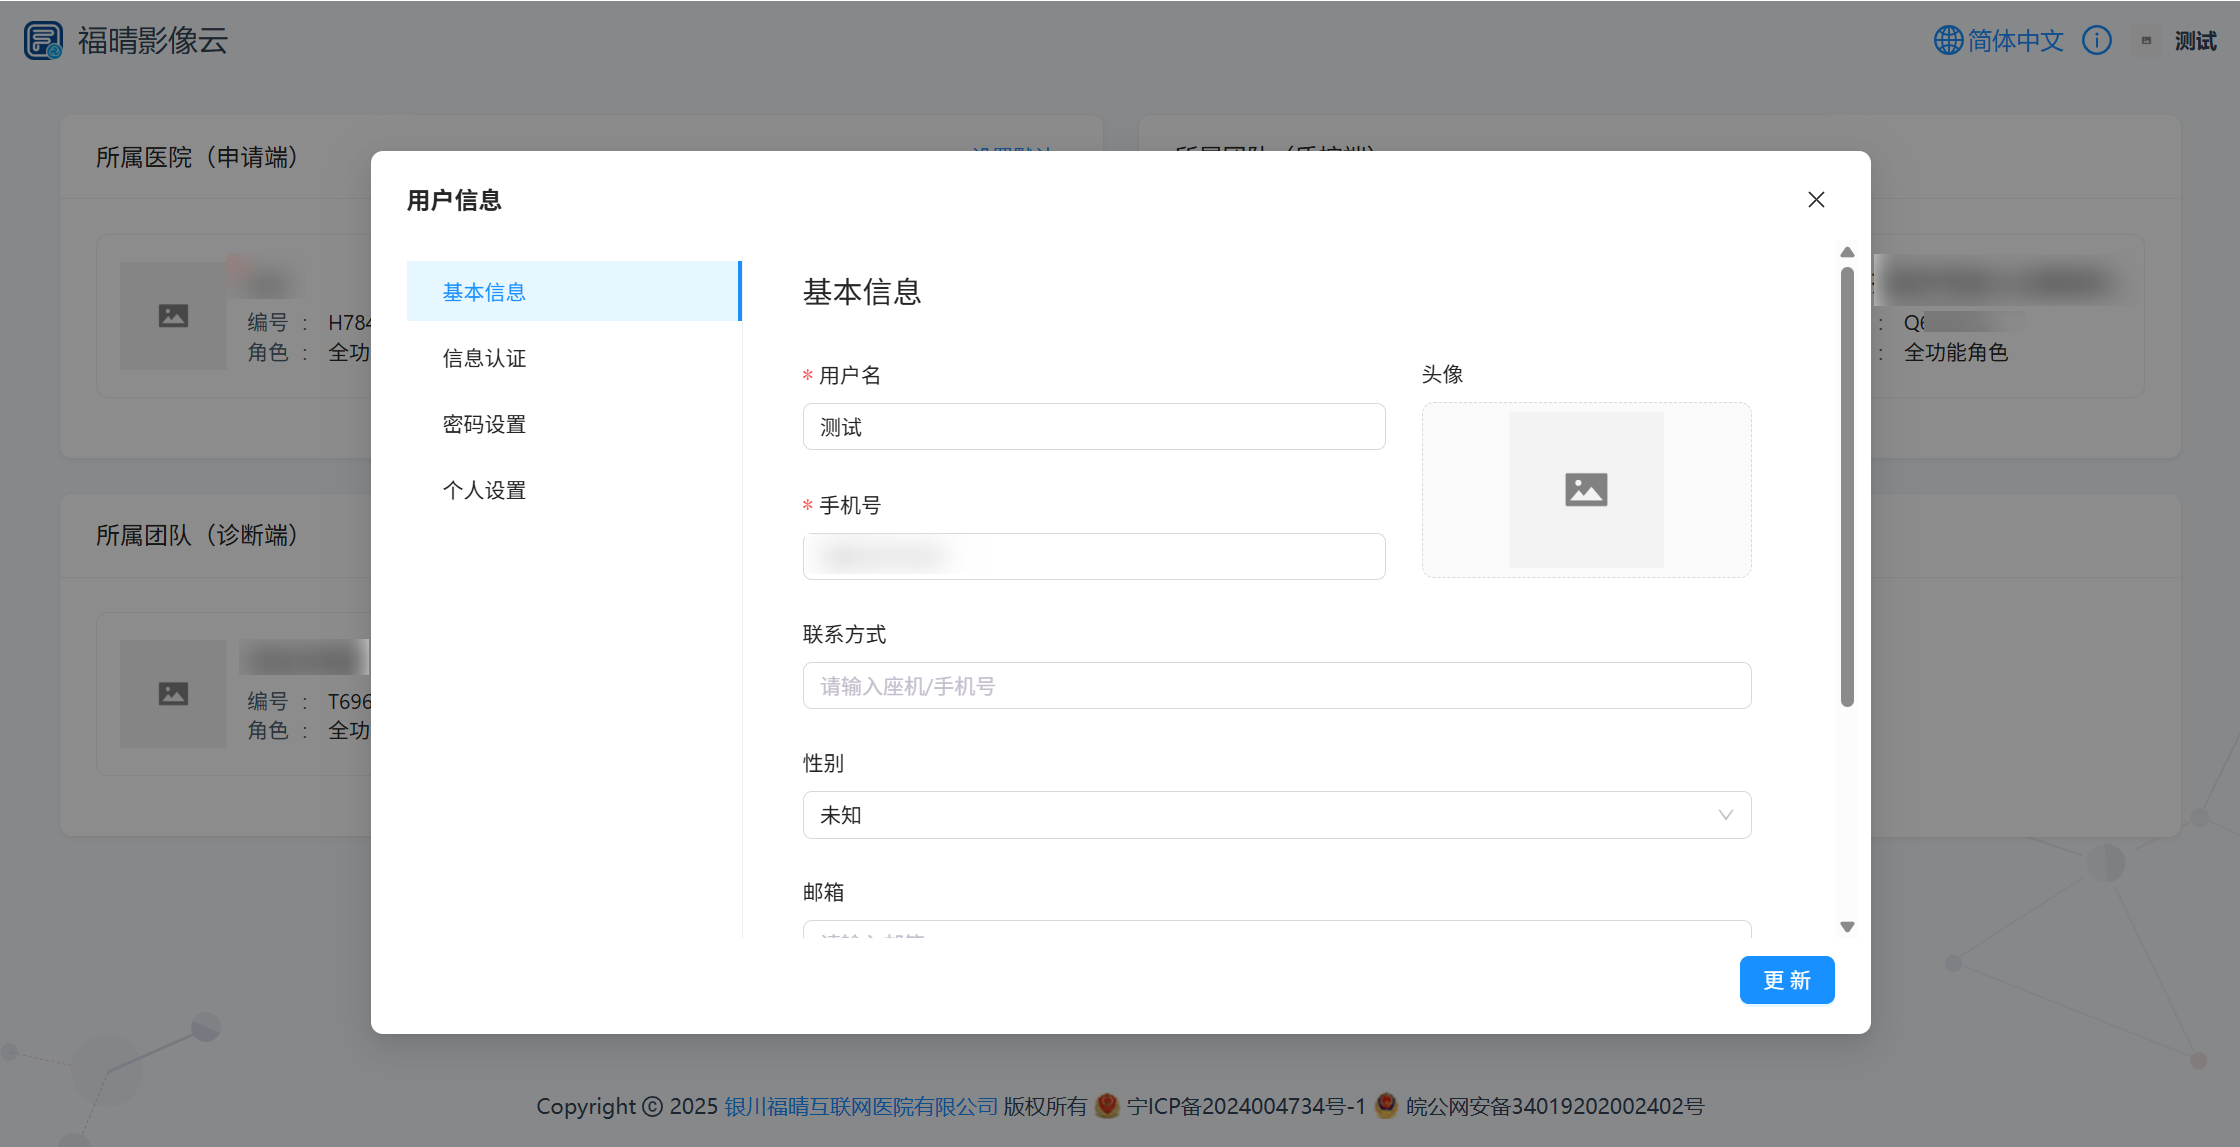
Task: Click the dialog scrollbar down arrow
Action: (1847, 927)
